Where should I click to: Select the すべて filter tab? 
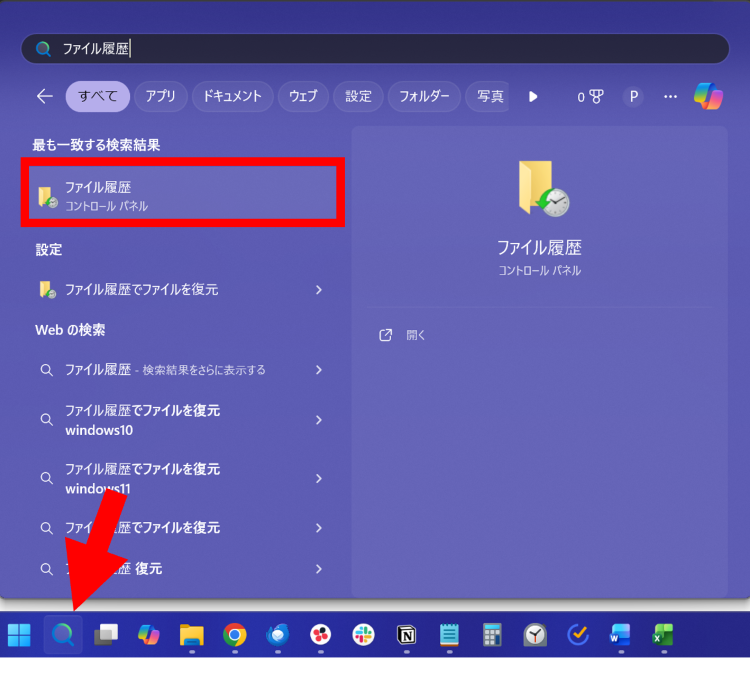[98, 96]
